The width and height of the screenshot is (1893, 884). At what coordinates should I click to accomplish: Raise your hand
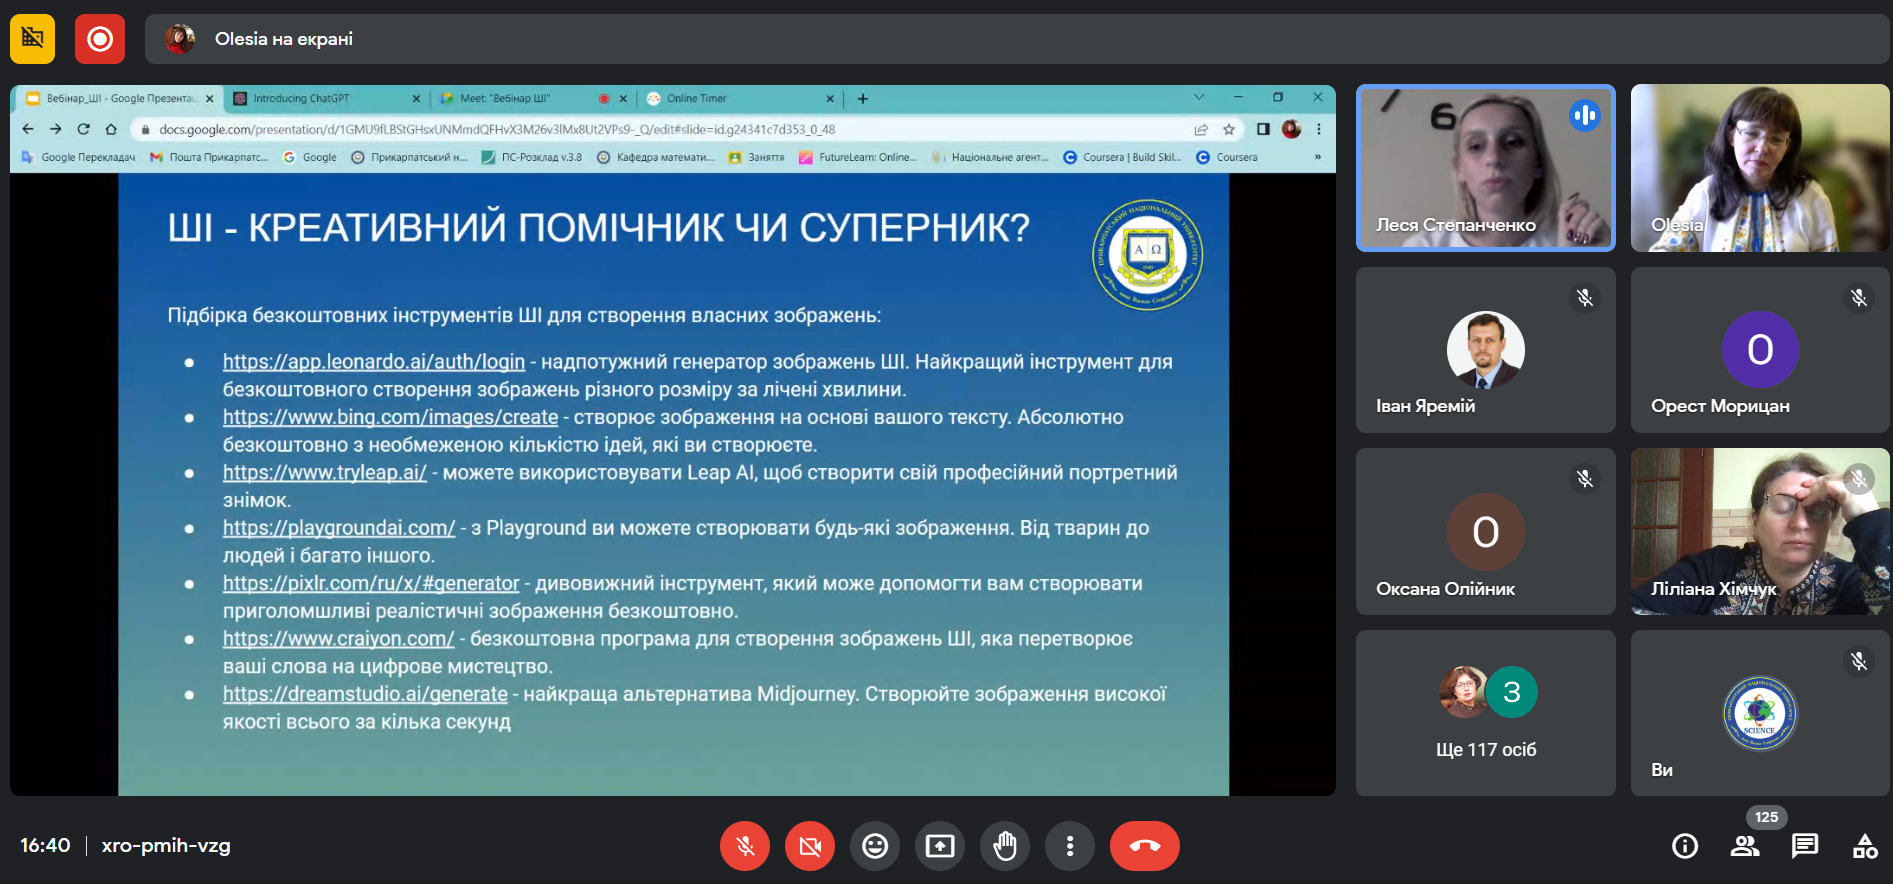tap(1005, 846)
